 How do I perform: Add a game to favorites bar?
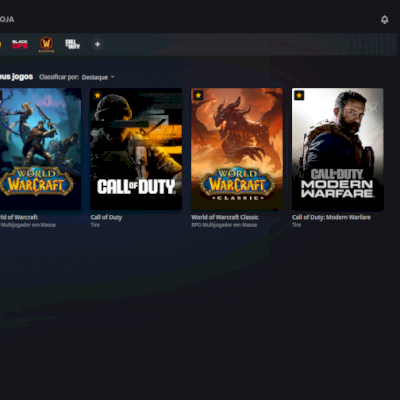click(x=97, y=44)
